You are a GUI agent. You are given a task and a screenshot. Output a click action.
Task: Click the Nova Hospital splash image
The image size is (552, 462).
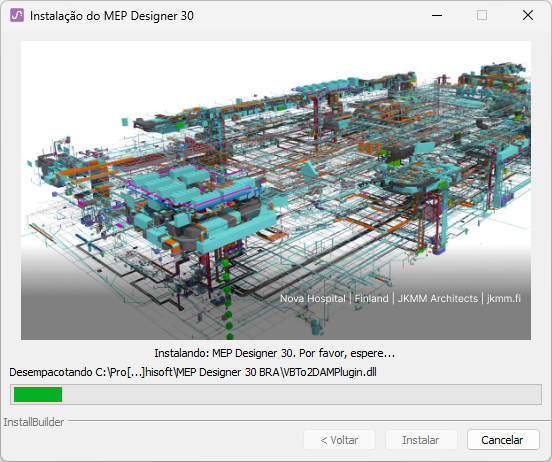click(x=276, y=190)
